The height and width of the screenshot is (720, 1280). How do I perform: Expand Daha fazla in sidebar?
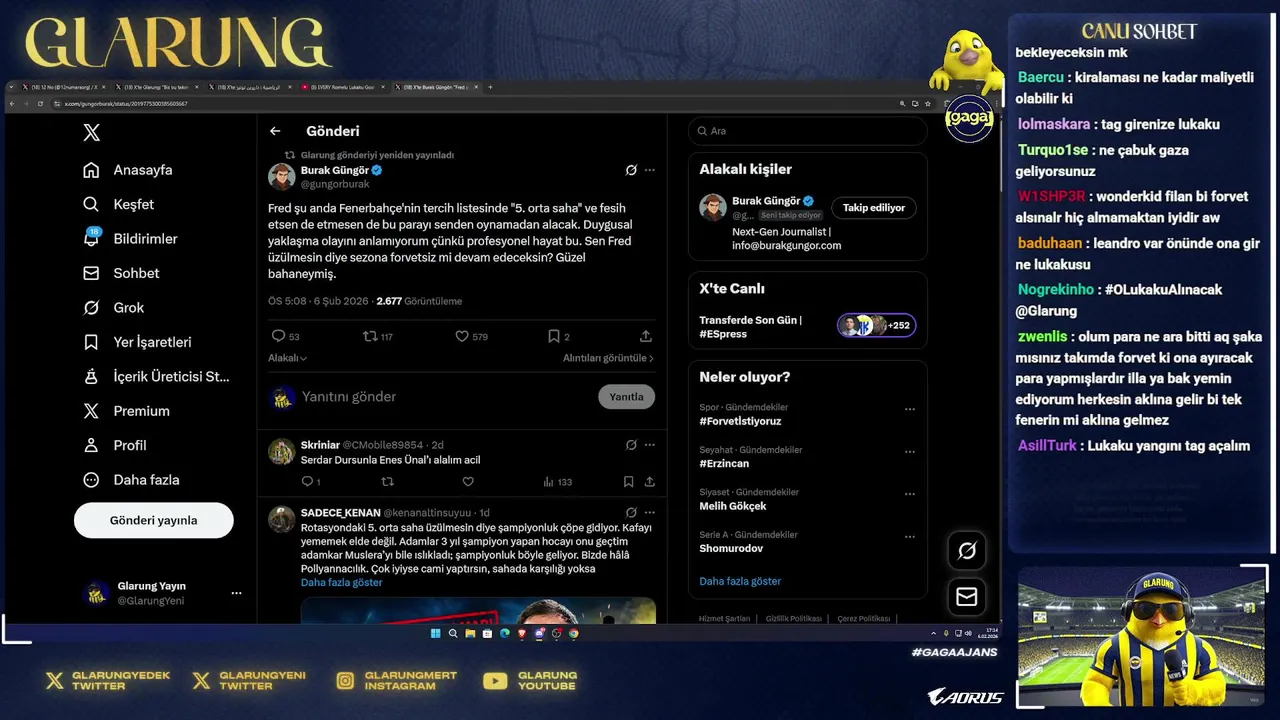[131, 480]
